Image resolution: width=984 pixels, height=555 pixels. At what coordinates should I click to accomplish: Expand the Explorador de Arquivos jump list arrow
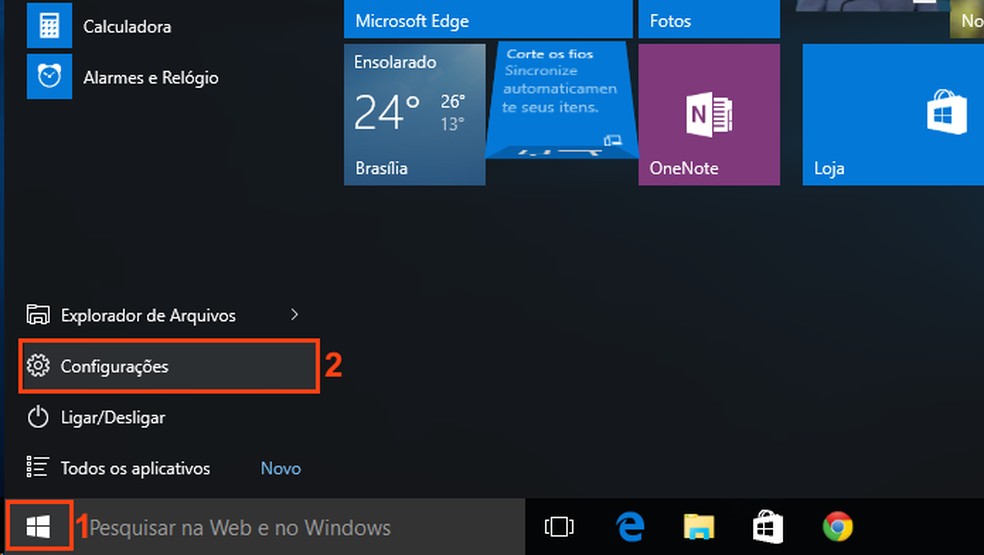click(x=294, y=315)
